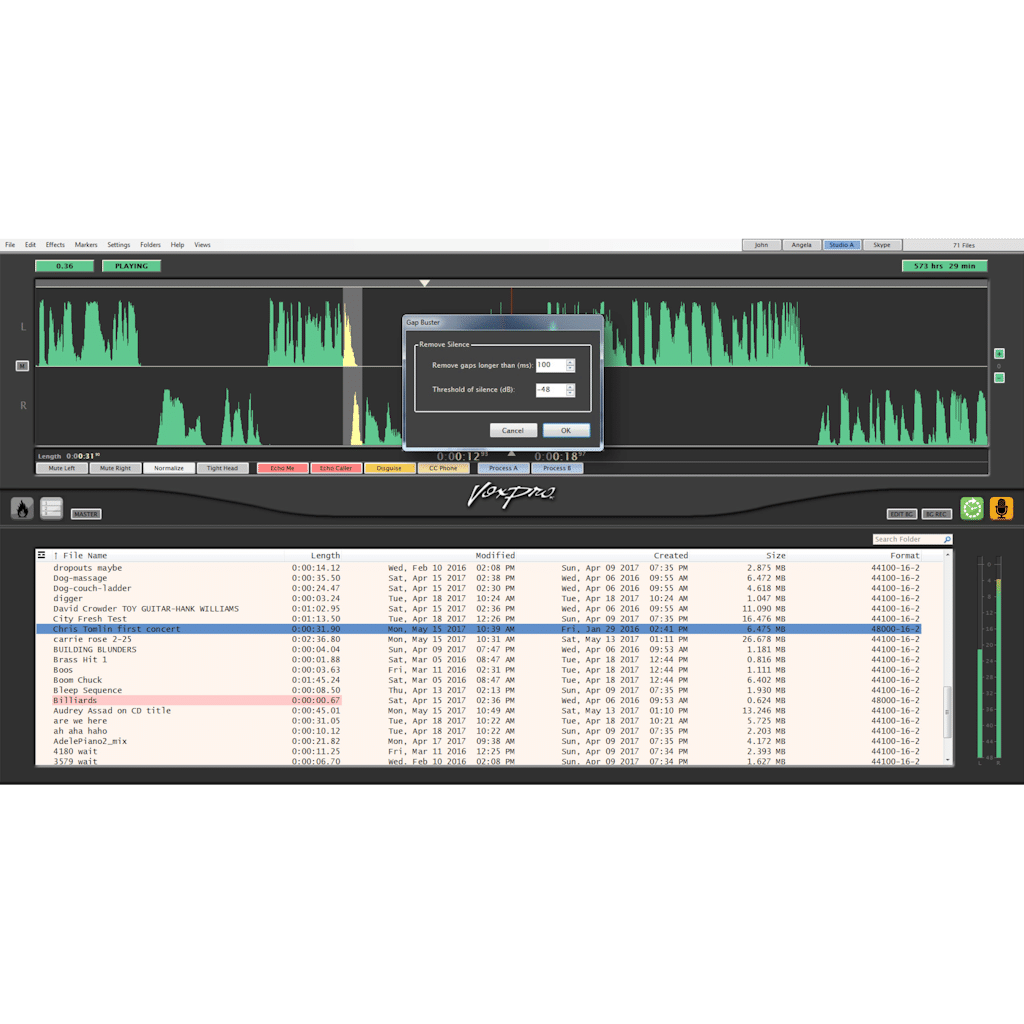Viewport: 1024px width, 1024px height.
Task: Apply the Normalize effect button
Action: 169,468
